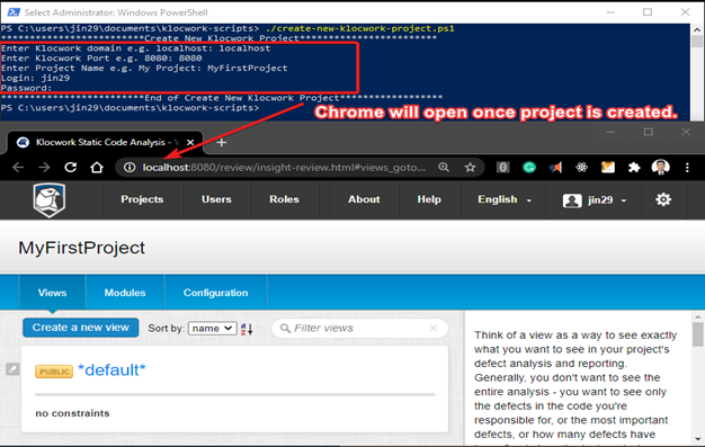
Task: Reload the Klocwork page
Action: tap(71, 167)
